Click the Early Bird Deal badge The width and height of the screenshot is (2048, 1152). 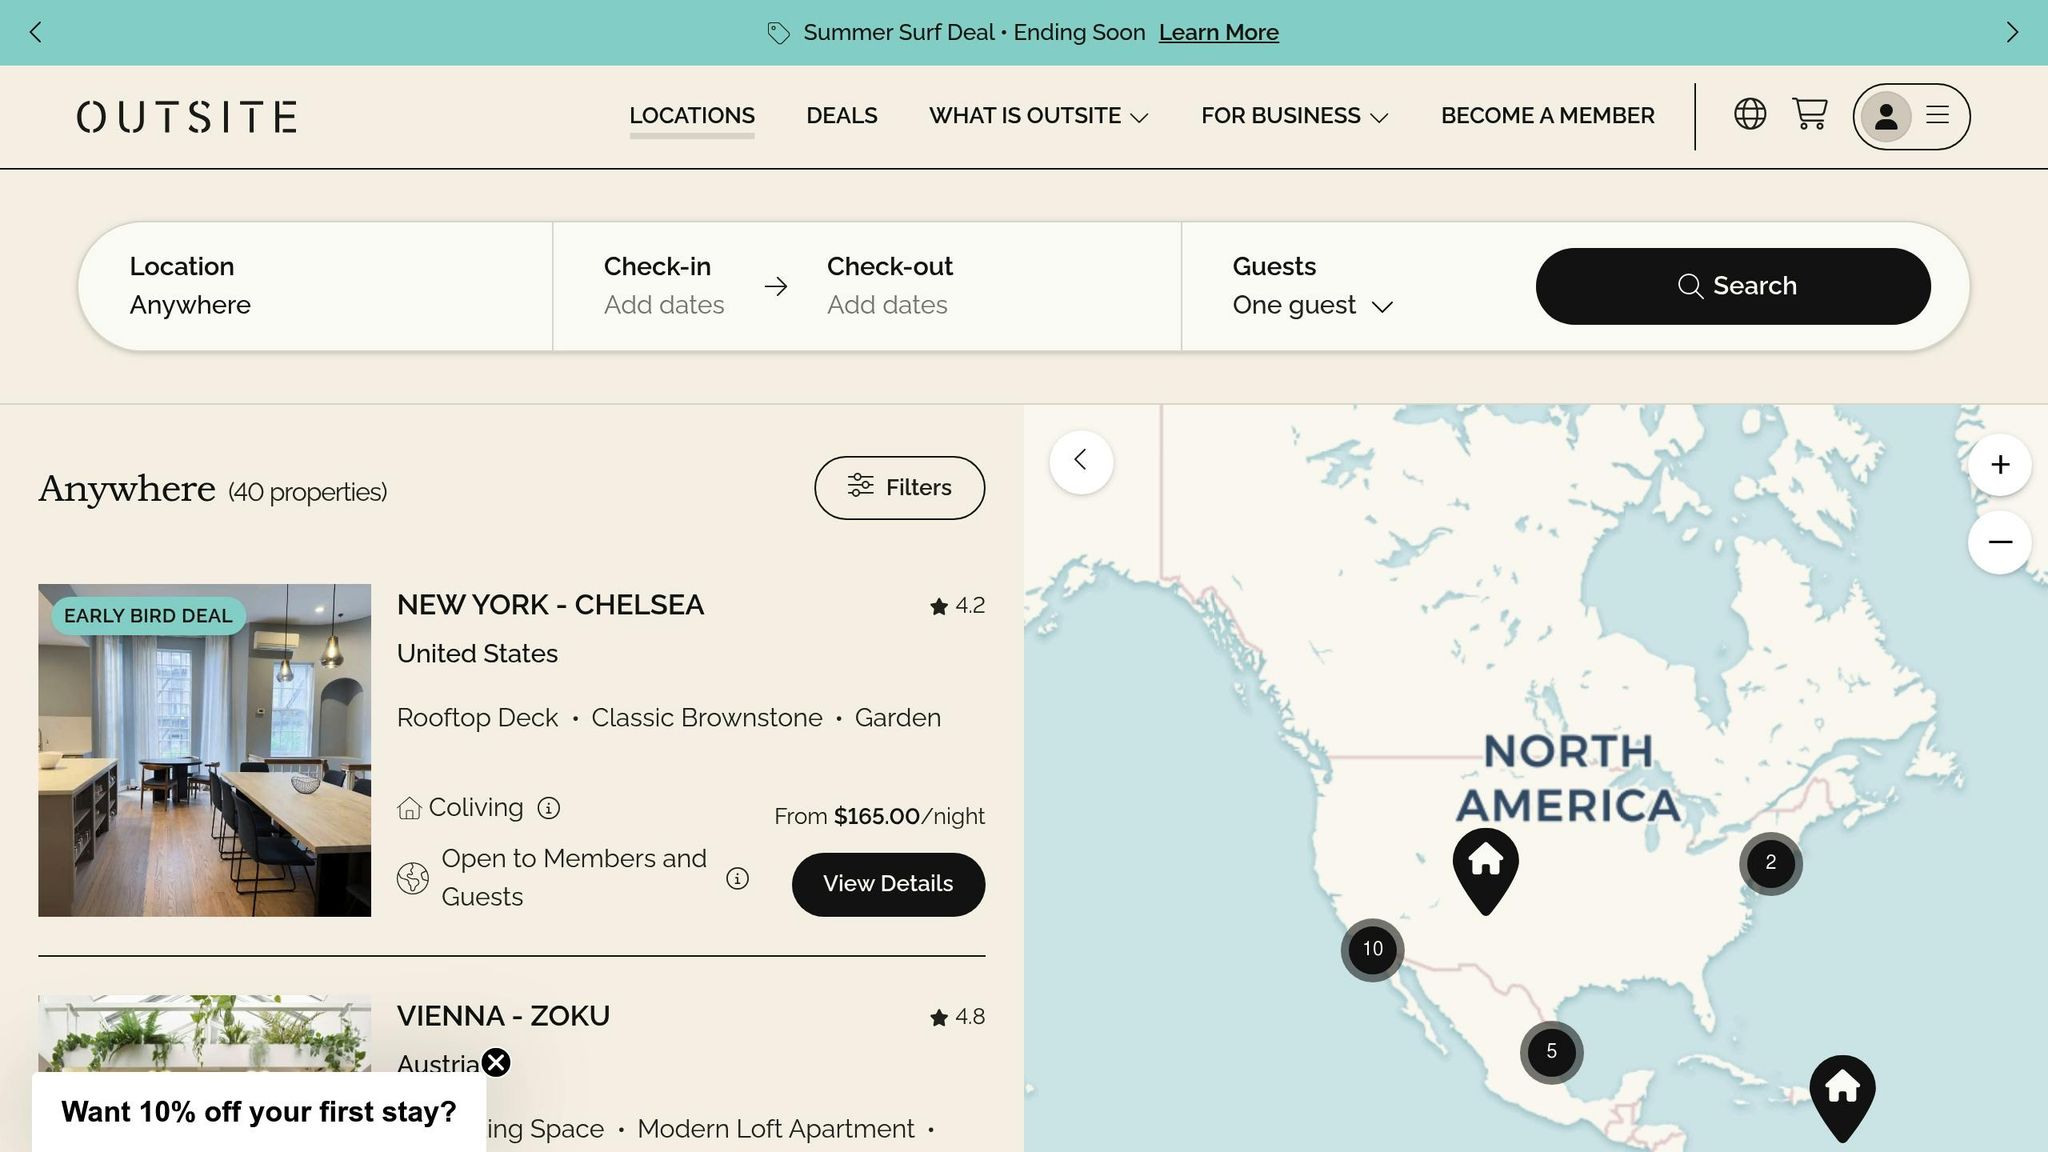coord(148,616)
